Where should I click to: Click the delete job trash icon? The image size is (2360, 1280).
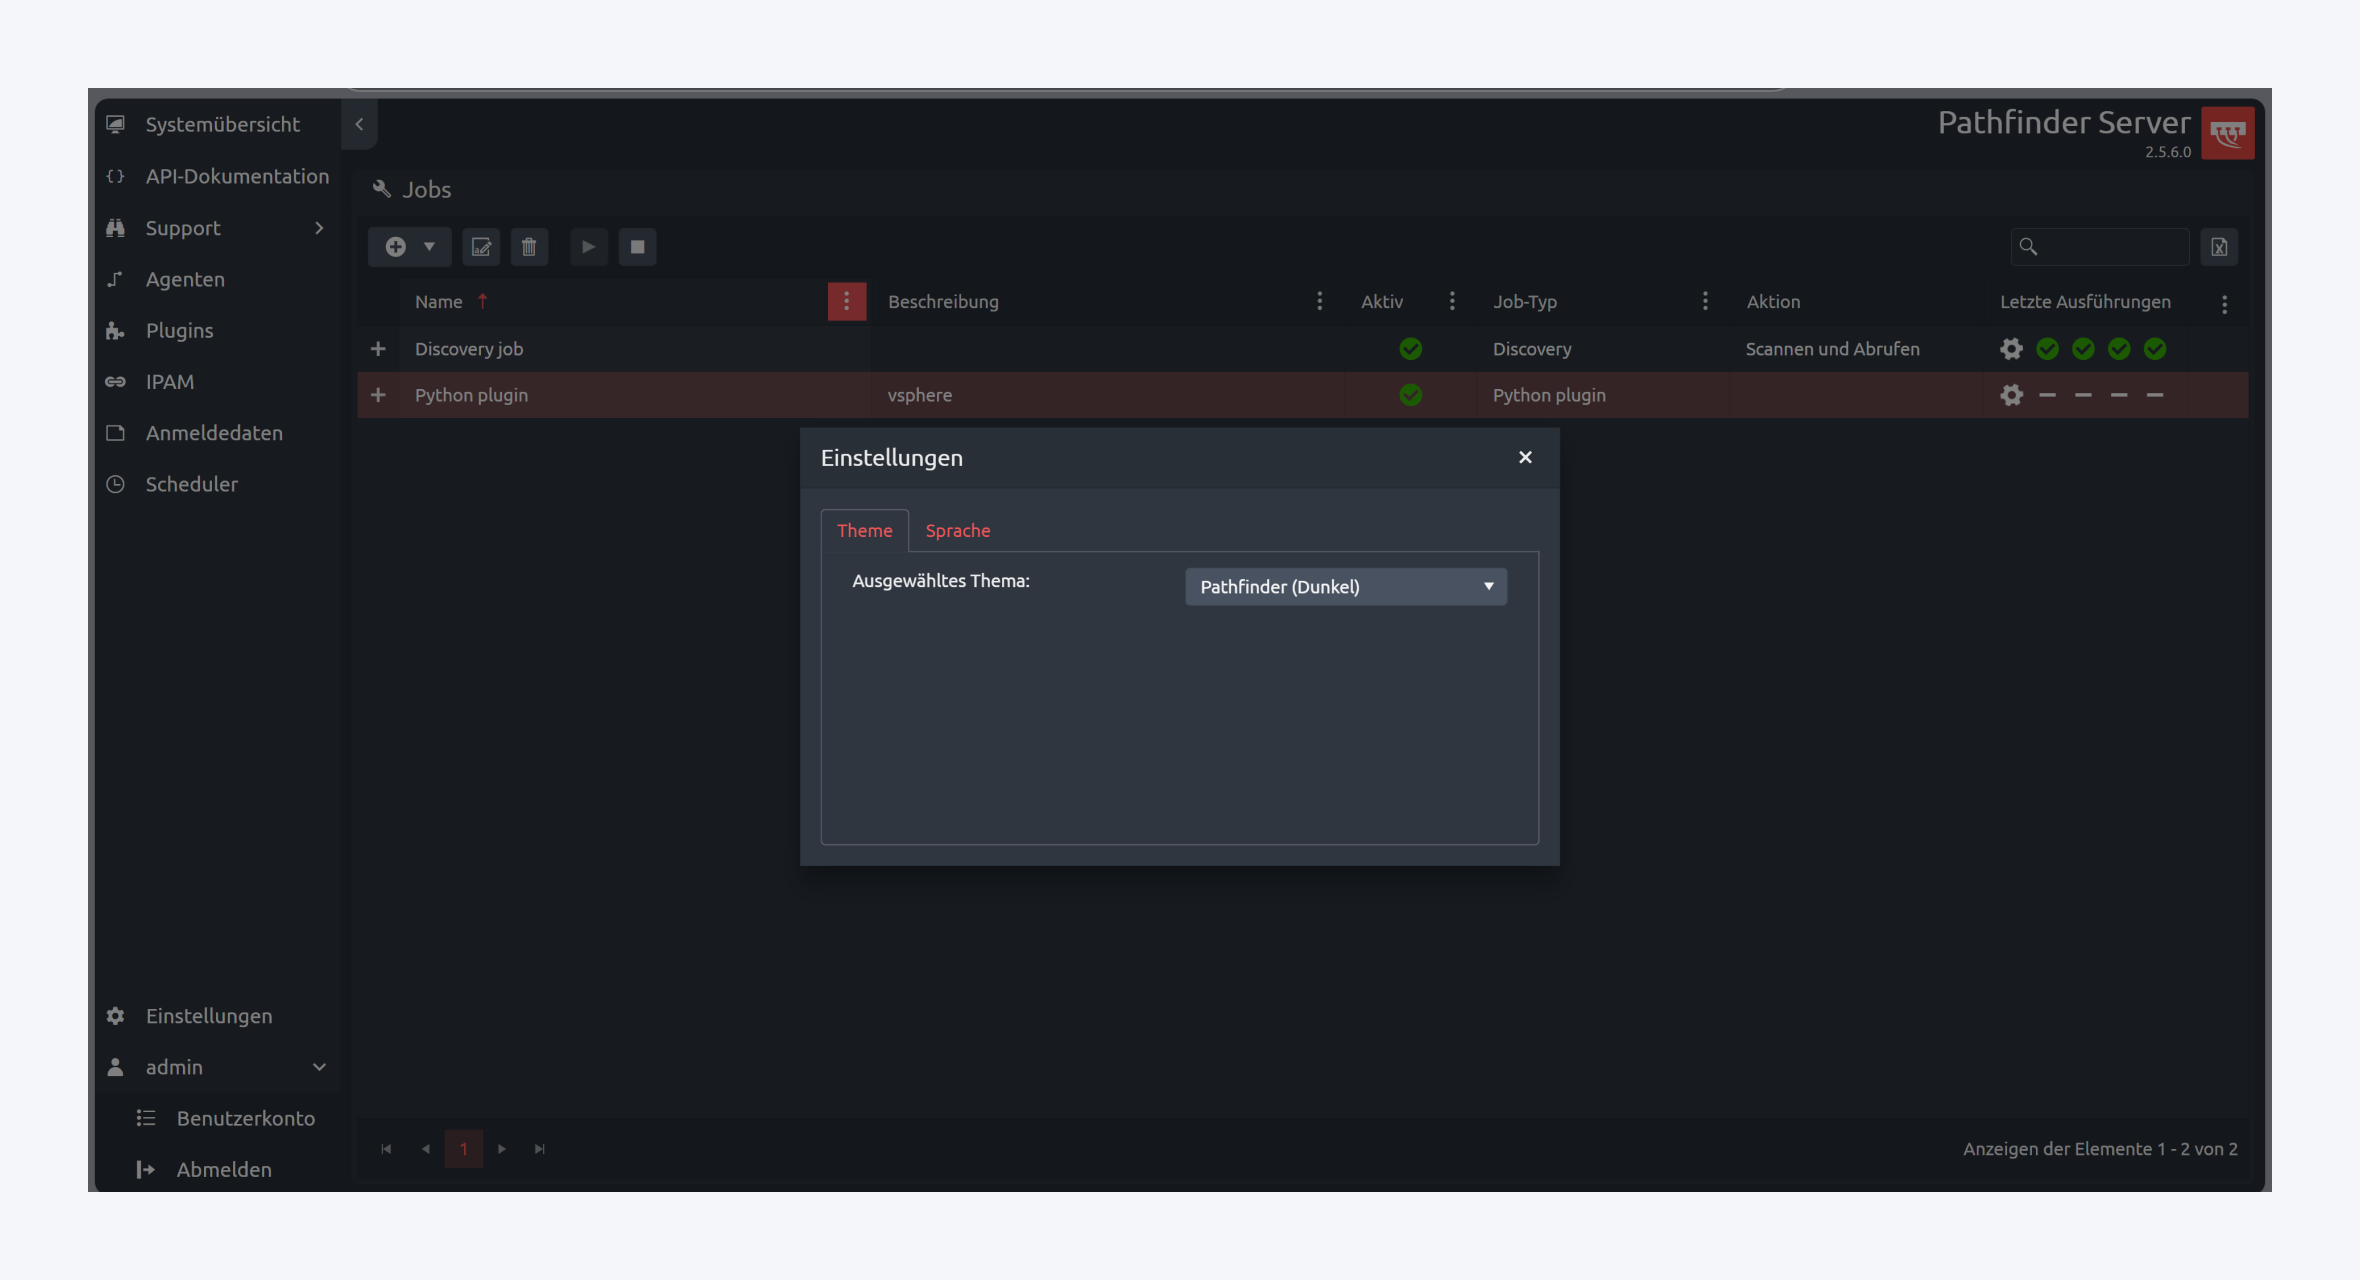(529, 247)
